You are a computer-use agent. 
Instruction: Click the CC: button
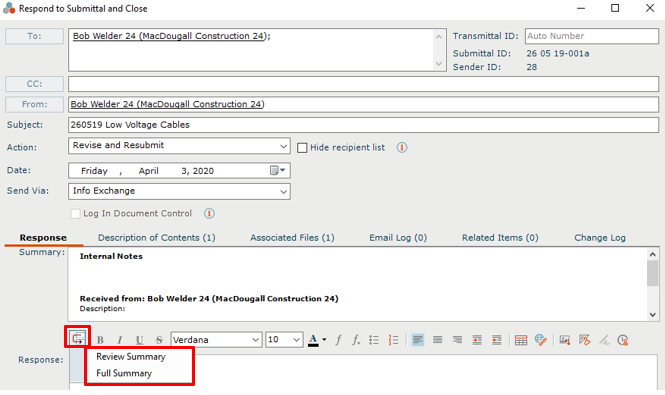point(34,84)
